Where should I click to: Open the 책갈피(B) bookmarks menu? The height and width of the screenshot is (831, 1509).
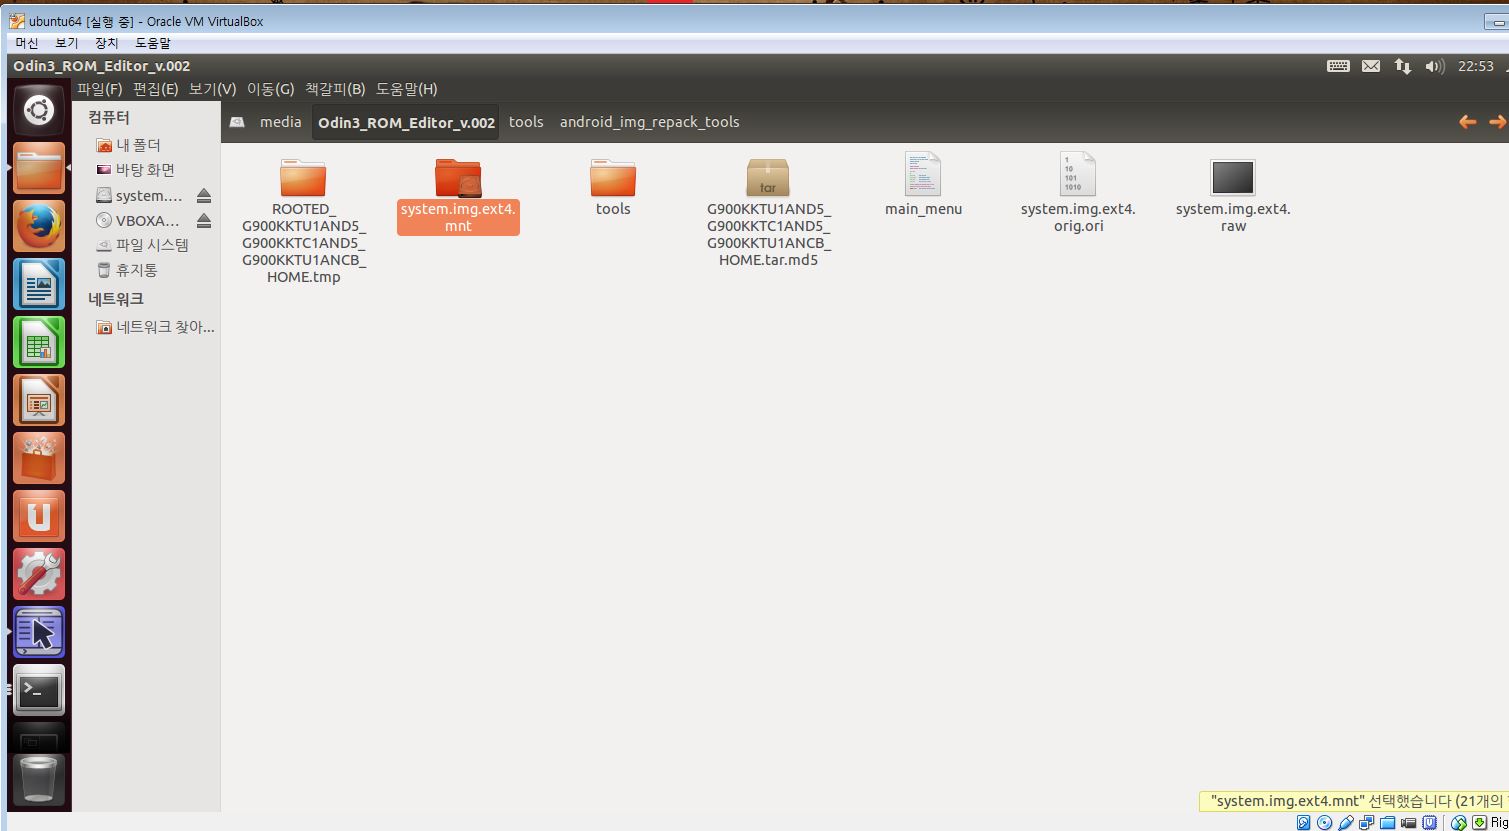(335, 89)
